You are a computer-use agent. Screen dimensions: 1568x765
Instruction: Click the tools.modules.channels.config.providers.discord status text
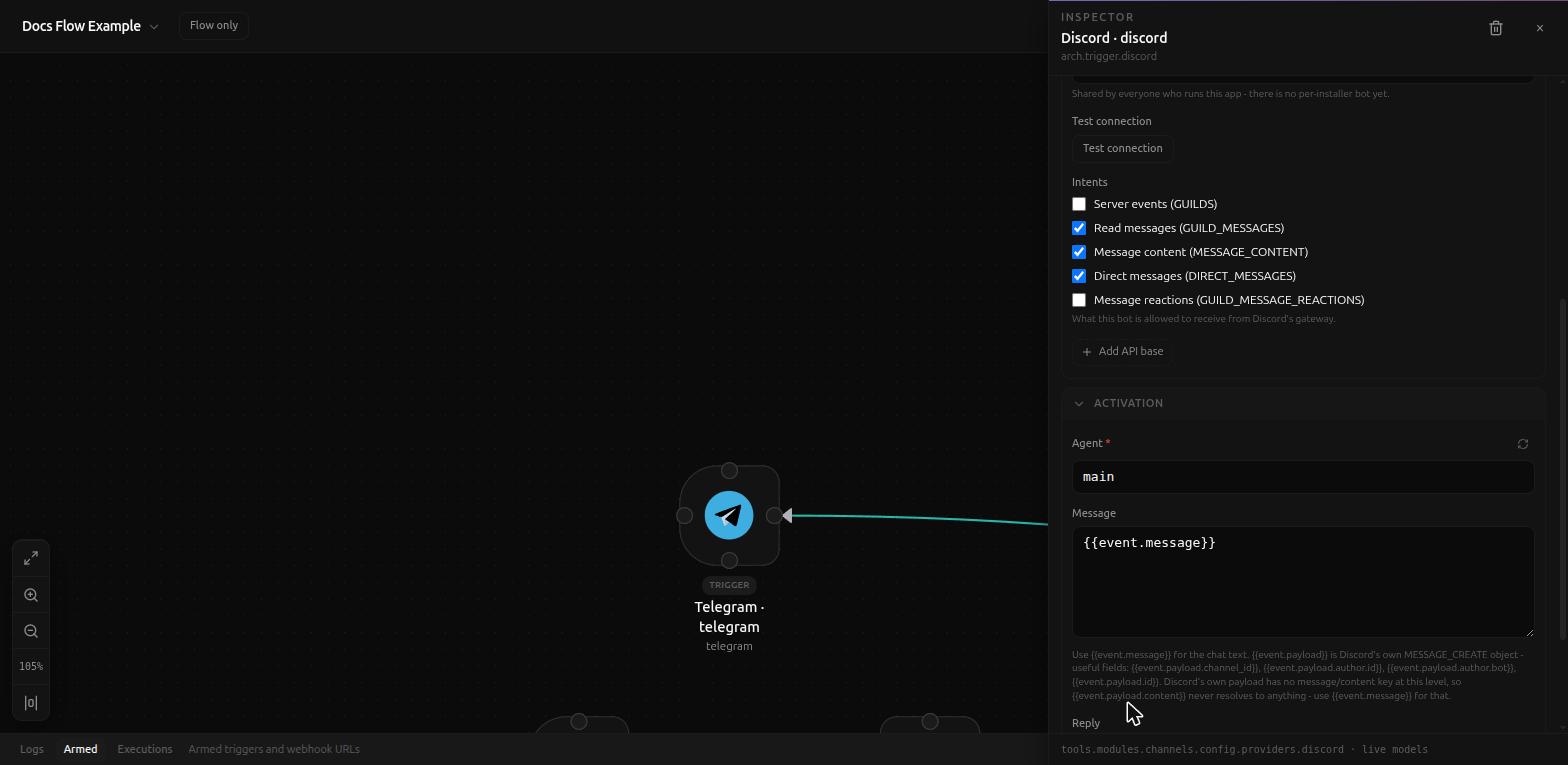[x=1203, y=749]
